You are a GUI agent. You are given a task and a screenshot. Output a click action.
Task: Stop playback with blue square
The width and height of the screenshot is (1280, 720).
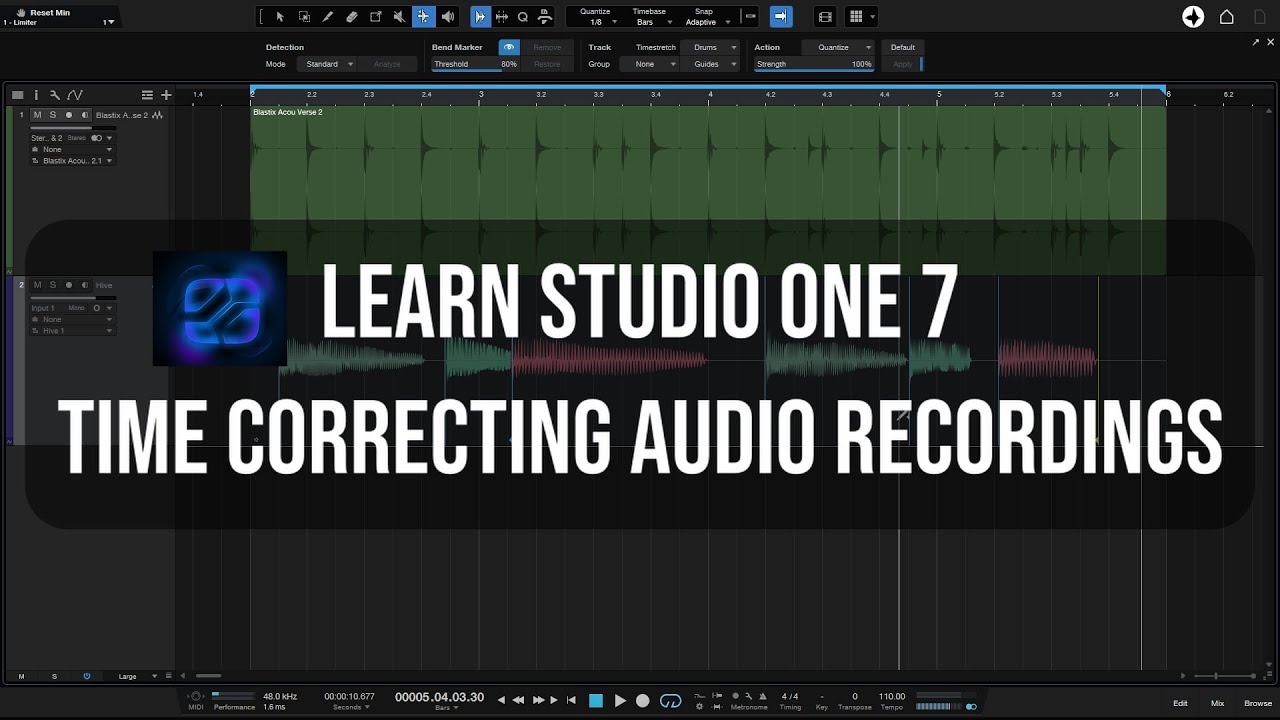(596, 701)
